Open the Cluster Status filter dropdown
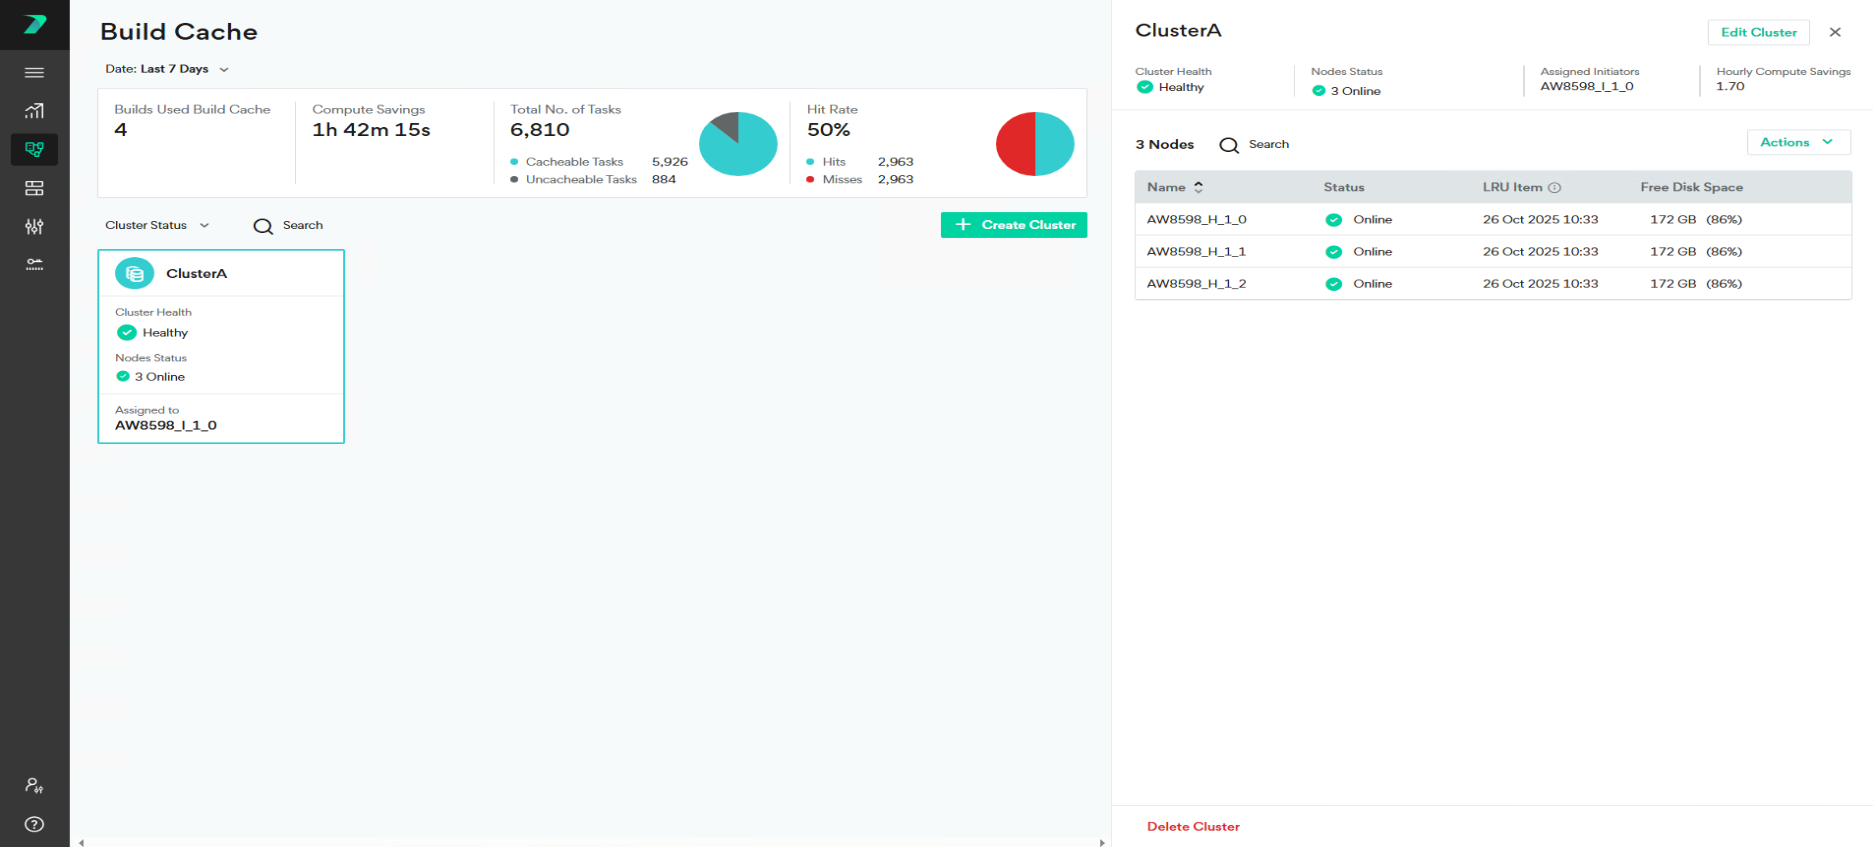The image size is (1873, 847). coord(157,225)
